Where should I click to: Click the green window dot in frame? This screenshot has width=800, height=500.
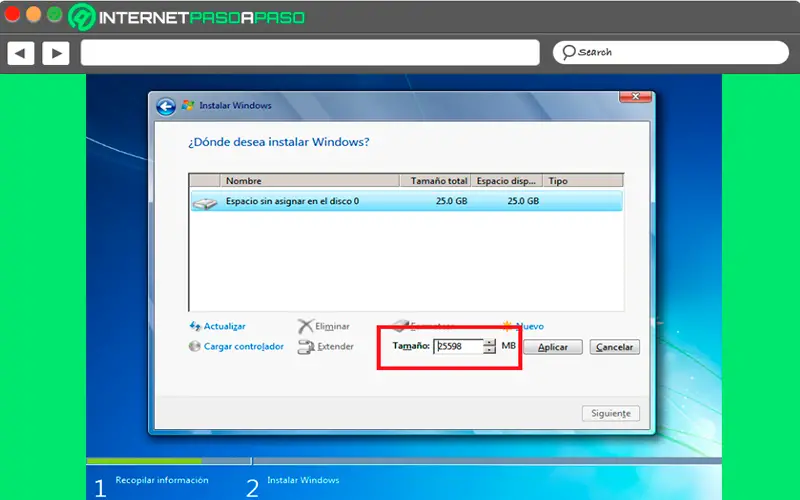(55, 14)
